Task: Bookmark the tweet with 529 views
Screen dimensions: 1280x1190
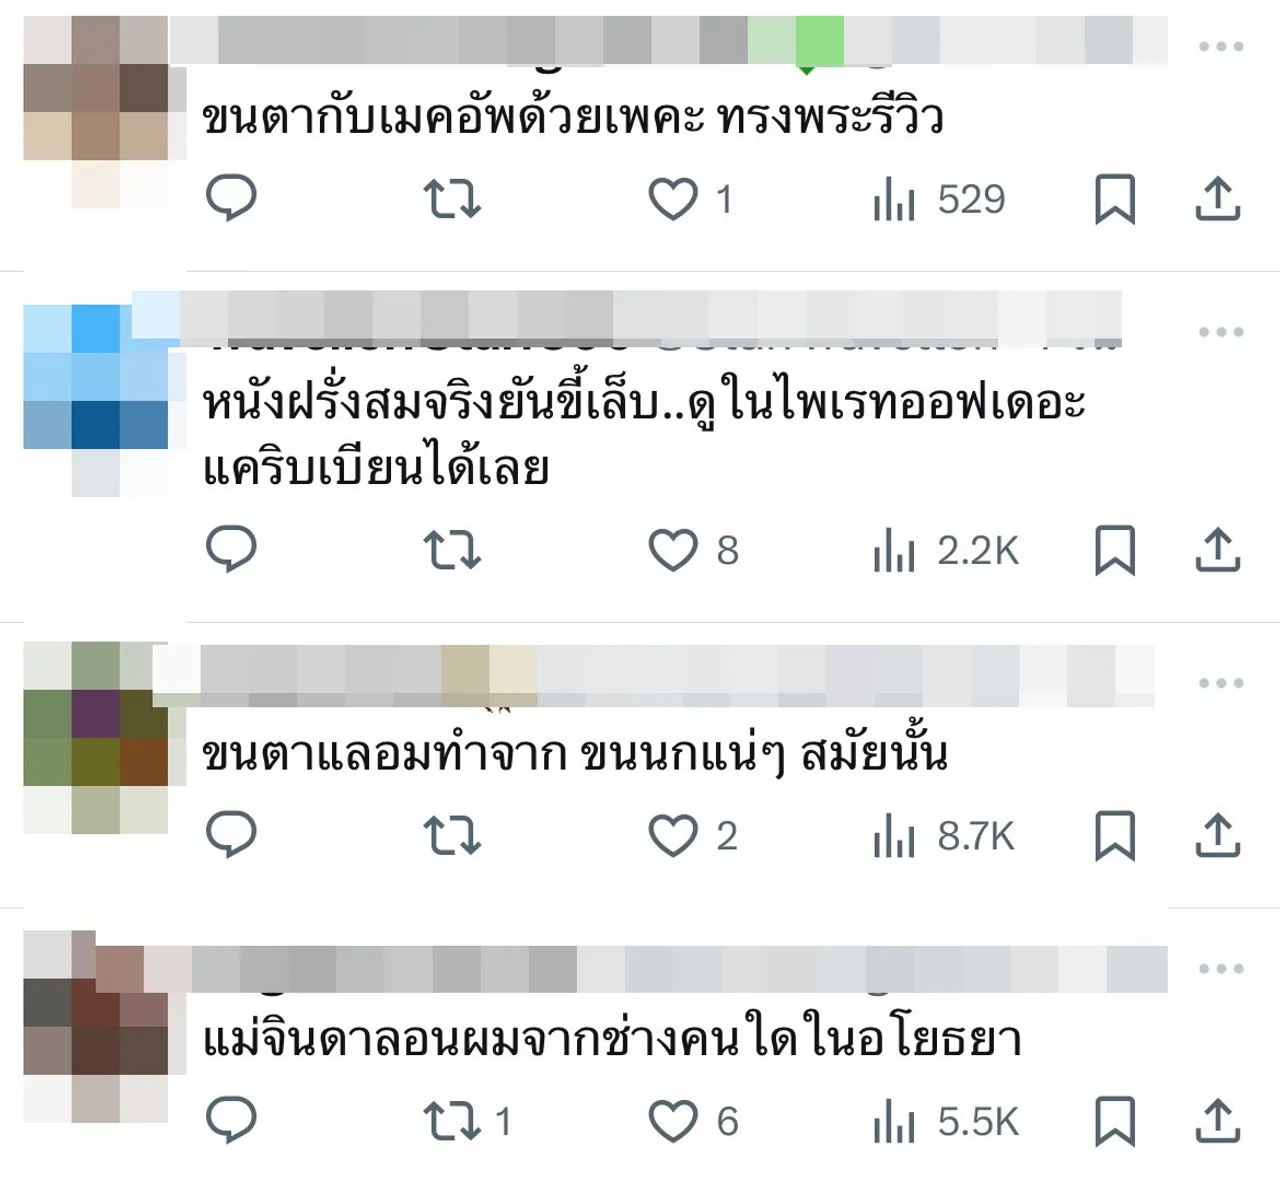Action: click(x=1114, y=199)
